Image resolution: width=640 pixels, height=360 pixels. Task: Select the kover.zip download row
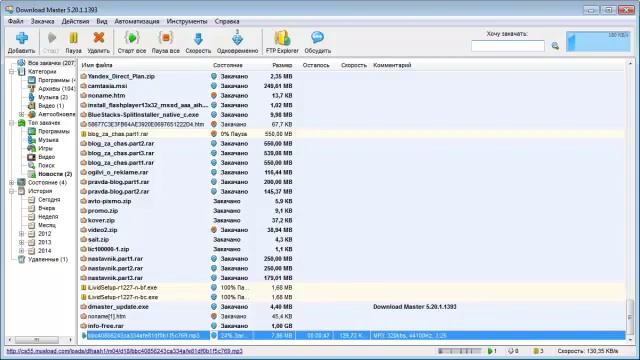pos(352,220)
